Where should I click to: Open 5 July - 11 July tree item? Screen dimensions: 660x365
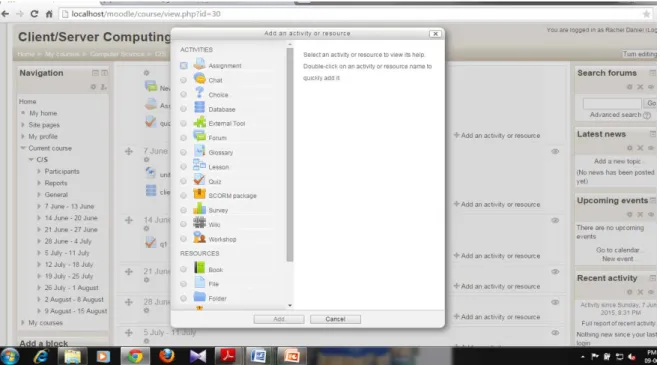pos(67,253)
